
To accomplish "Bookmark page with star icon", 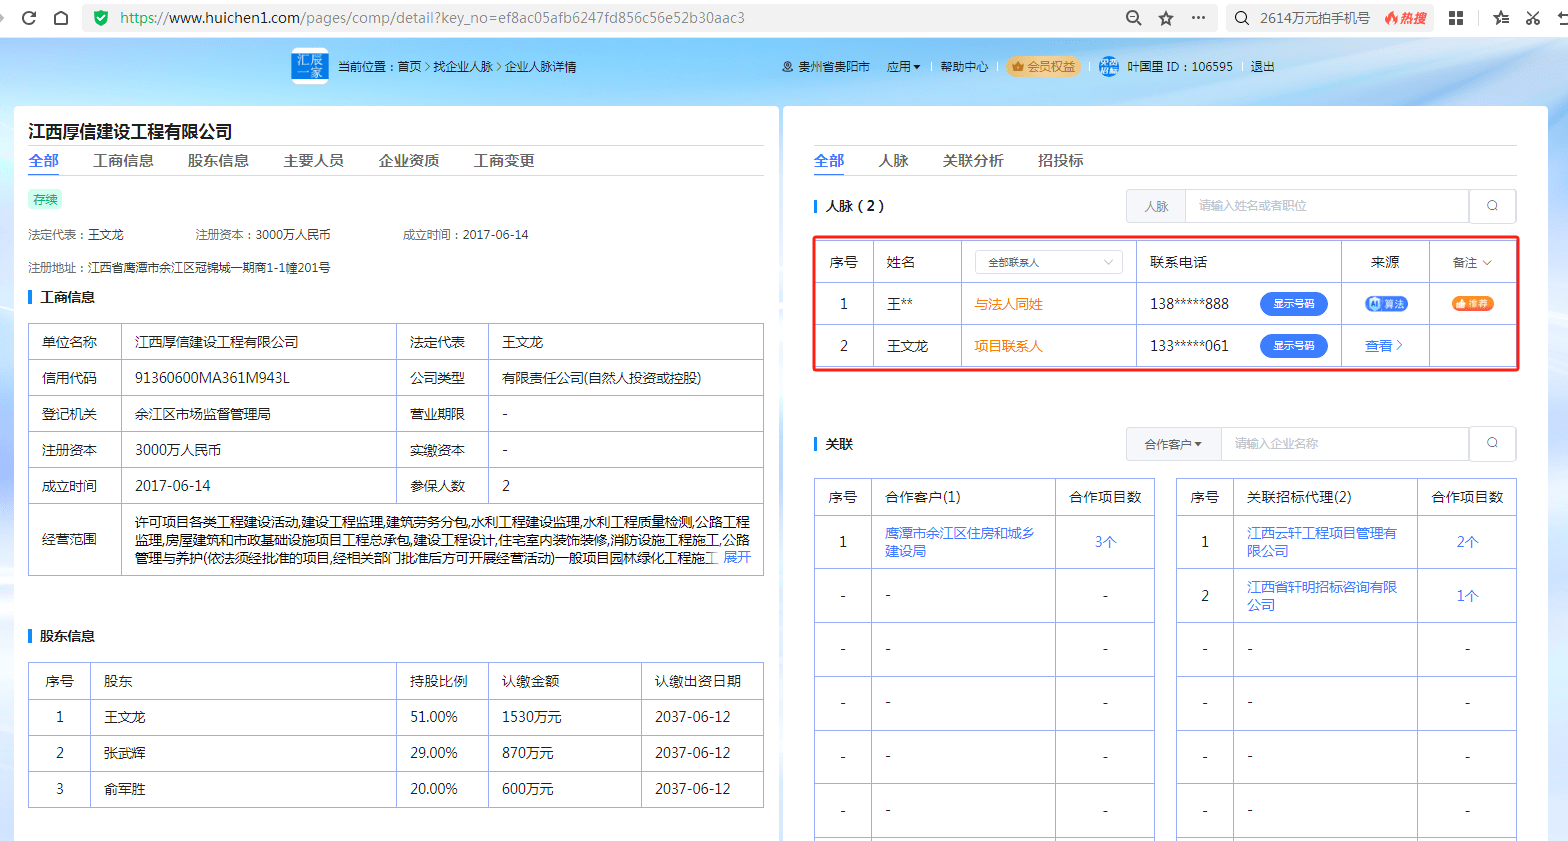I will tap(1166, 18).
